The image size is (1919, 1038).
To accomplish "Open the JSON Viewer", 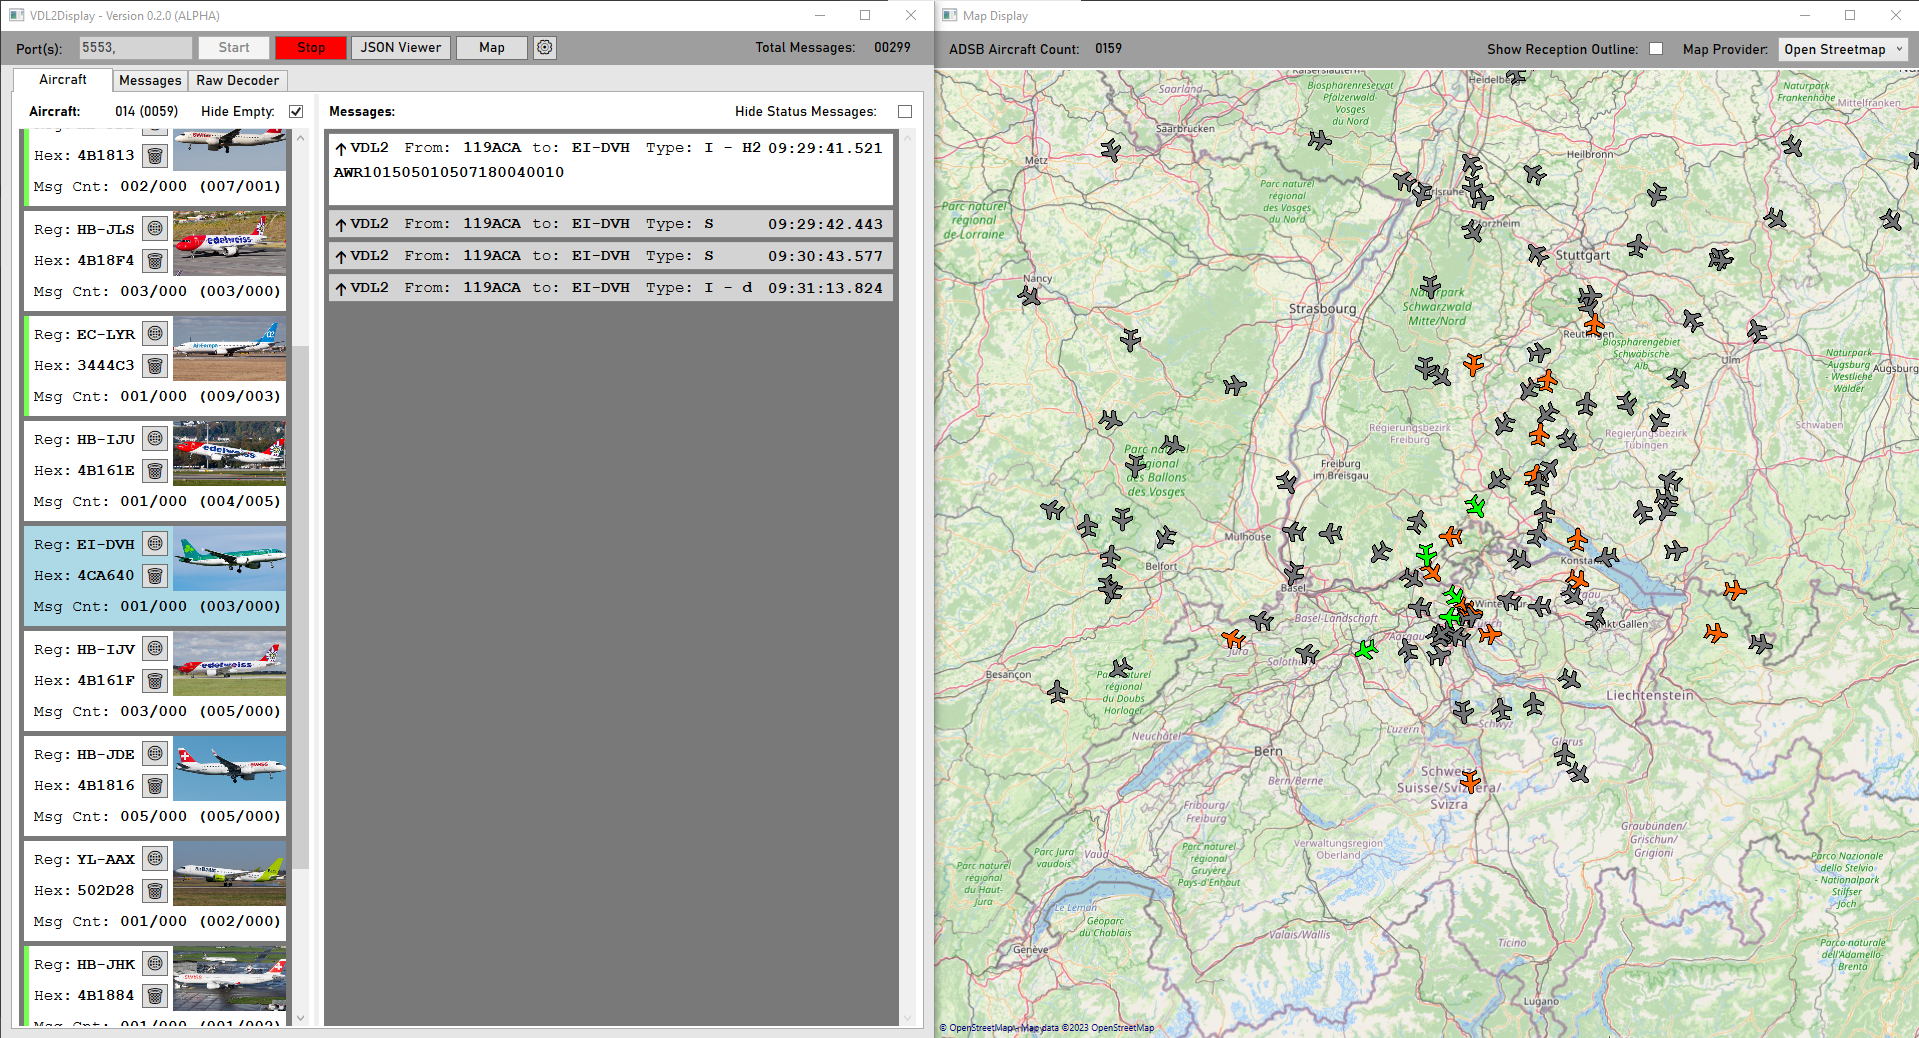I will [400, 48].
